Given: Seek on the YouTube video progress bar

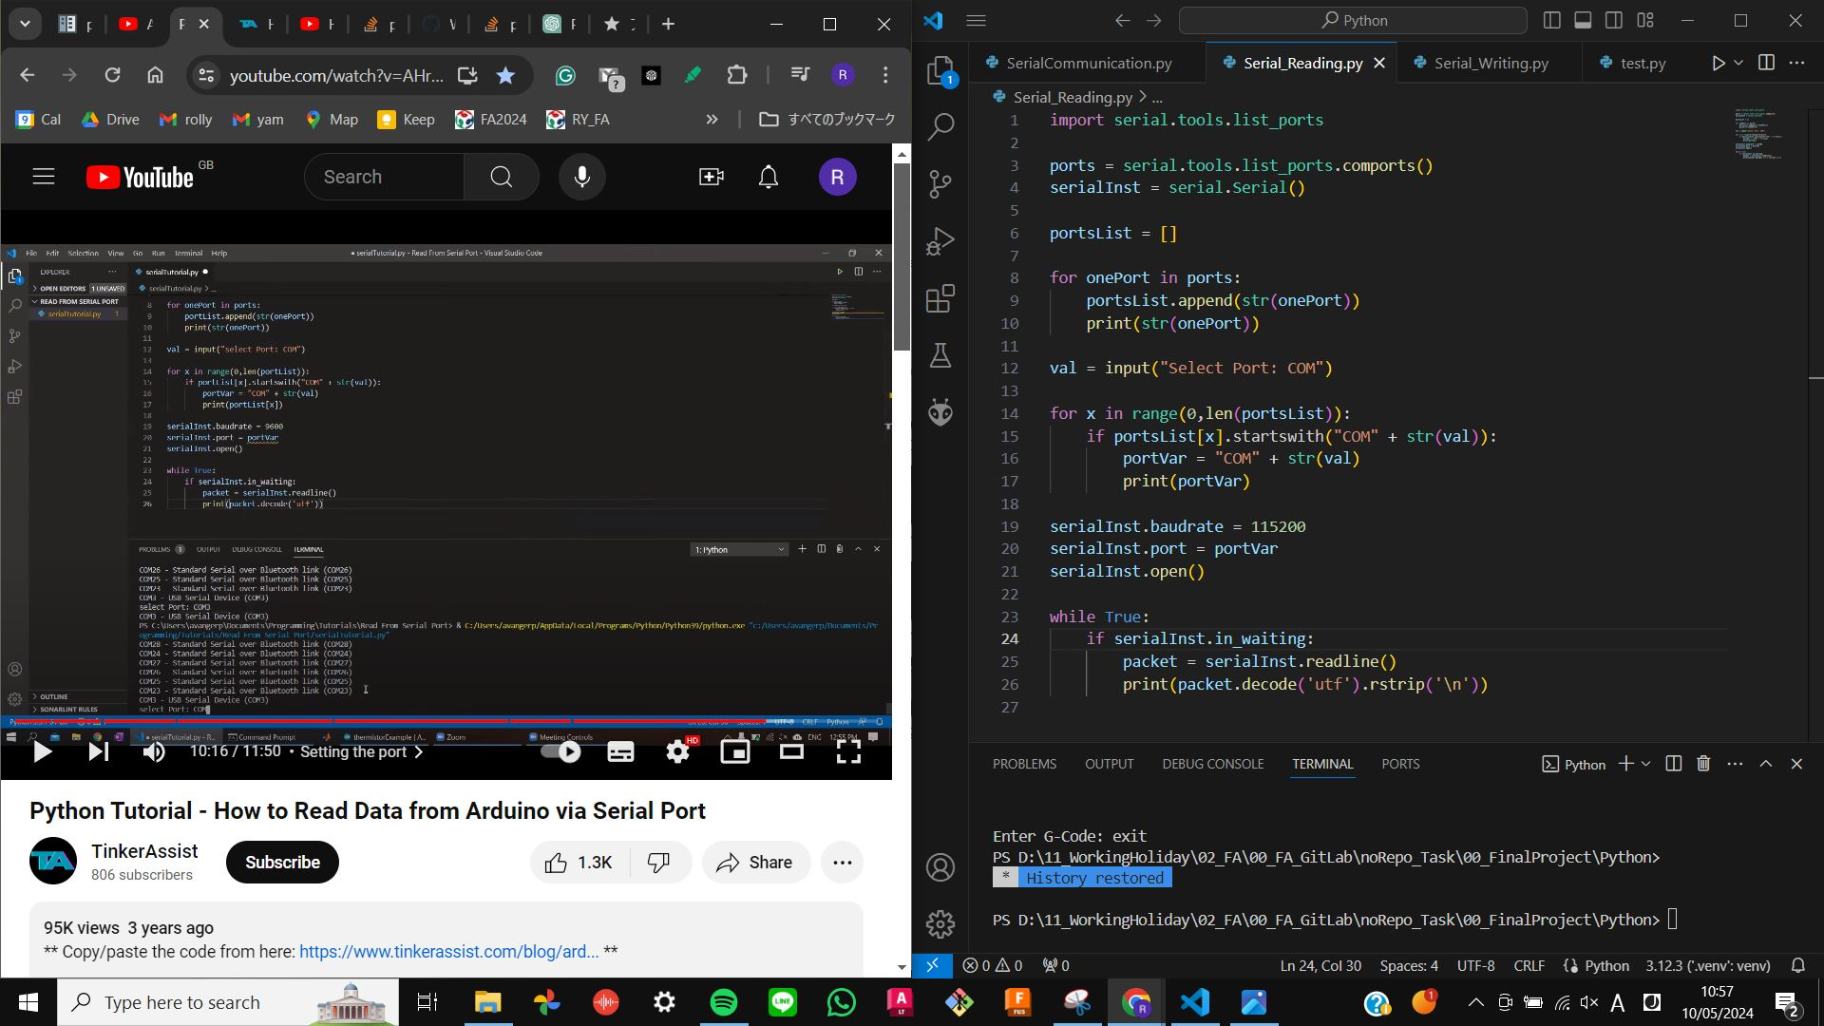Looking at the screenshot, I should [x=446, y=720].
